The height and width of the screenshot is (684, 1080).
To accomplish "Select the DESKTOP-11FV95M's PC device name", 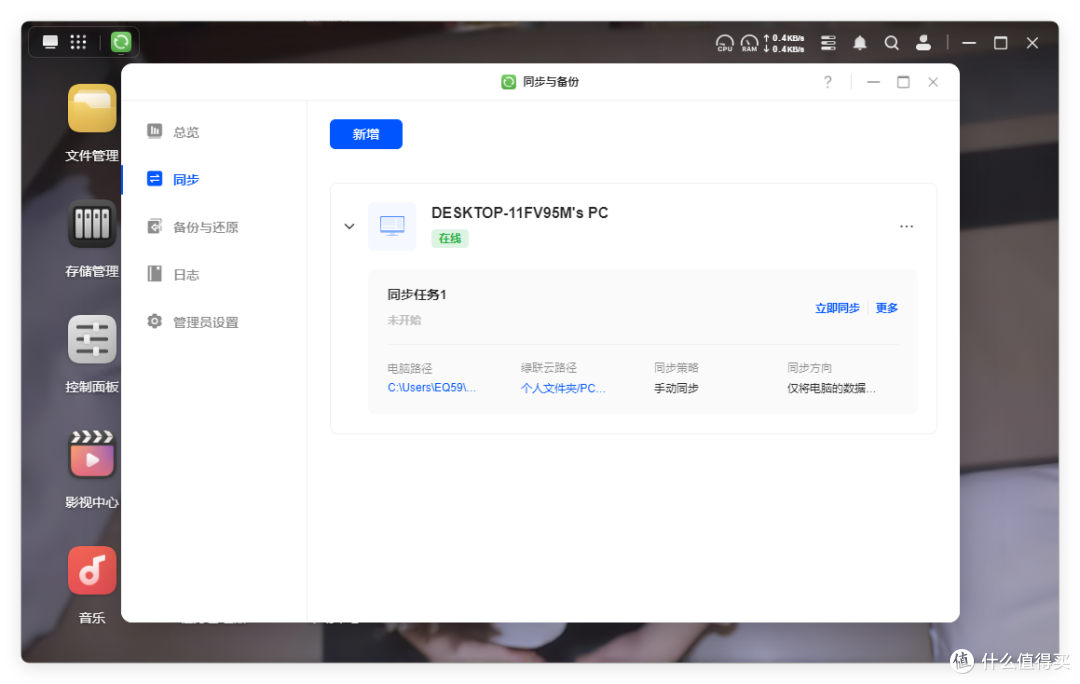I will (x=519, y=213).
